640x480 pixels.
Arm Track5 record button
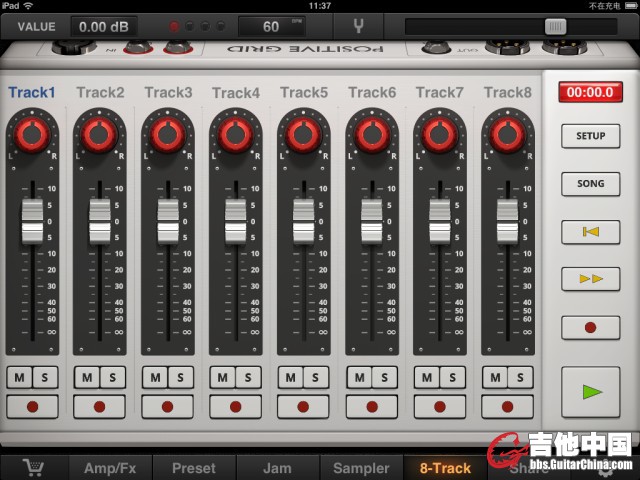[303, 407]
